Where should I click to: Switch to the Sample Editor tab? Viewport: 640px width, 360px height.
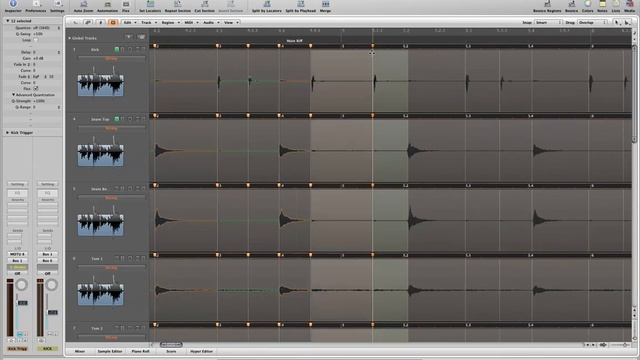110,351
